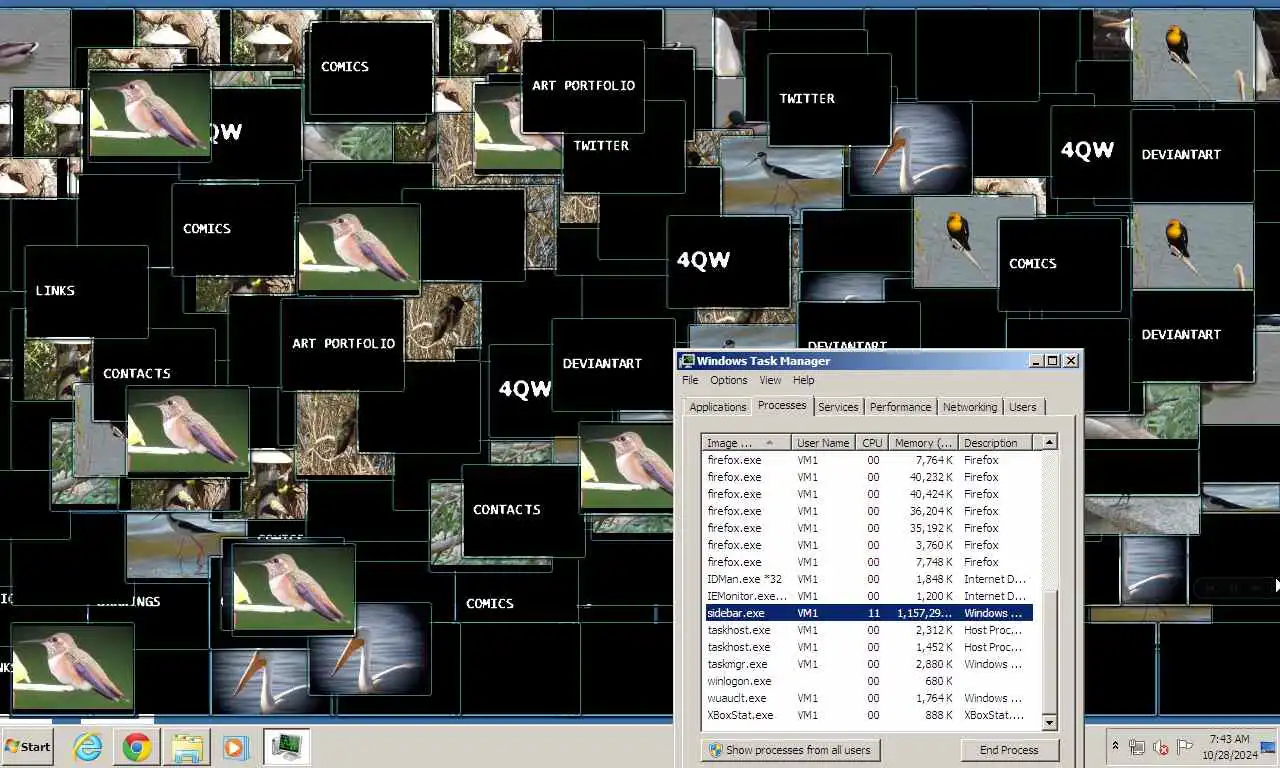
Task: Select the taskmgr.exe process
Action: tap(868, 664)
